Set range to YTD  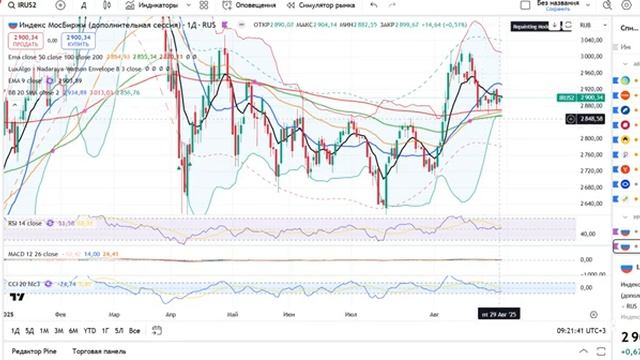(89, 331)
